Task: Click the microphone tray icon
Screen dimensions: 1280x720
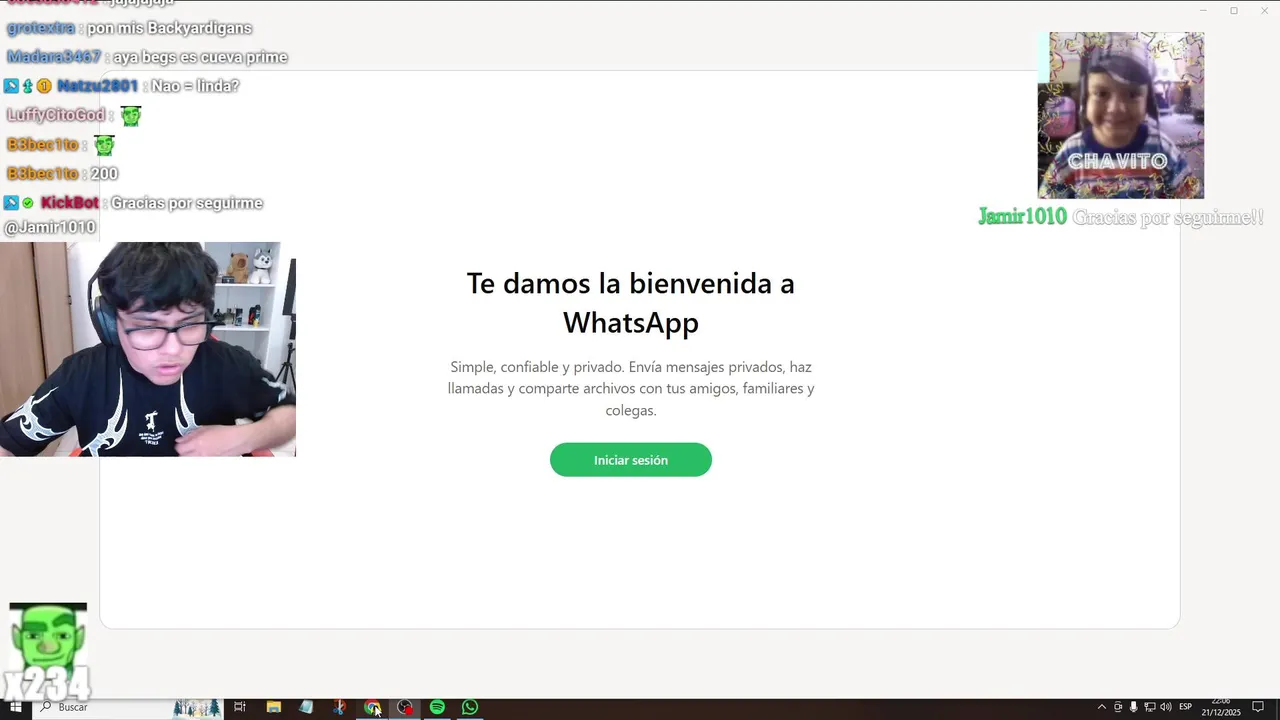Action: pyautogui.click(x=1133, y=707)
